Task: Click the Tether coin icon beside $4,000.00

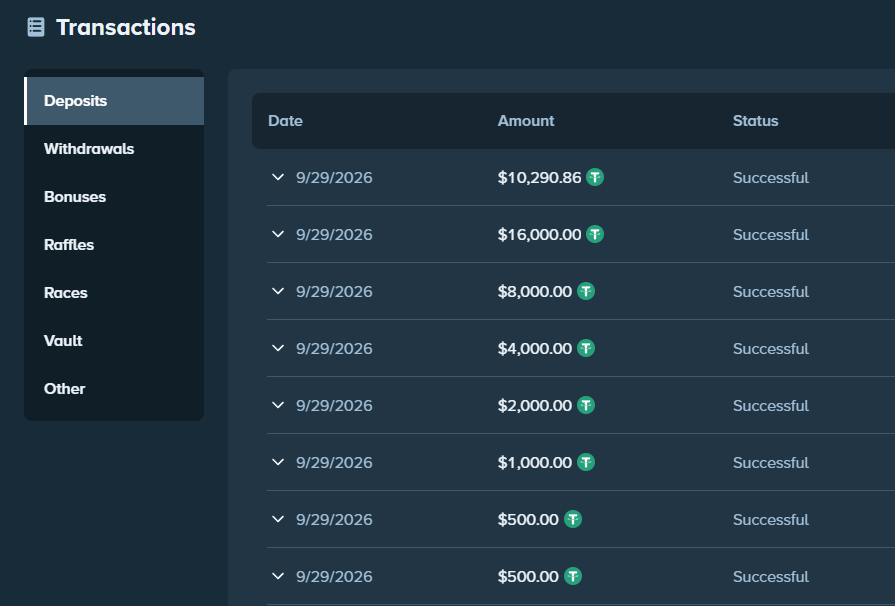Action: coord(586,349)
